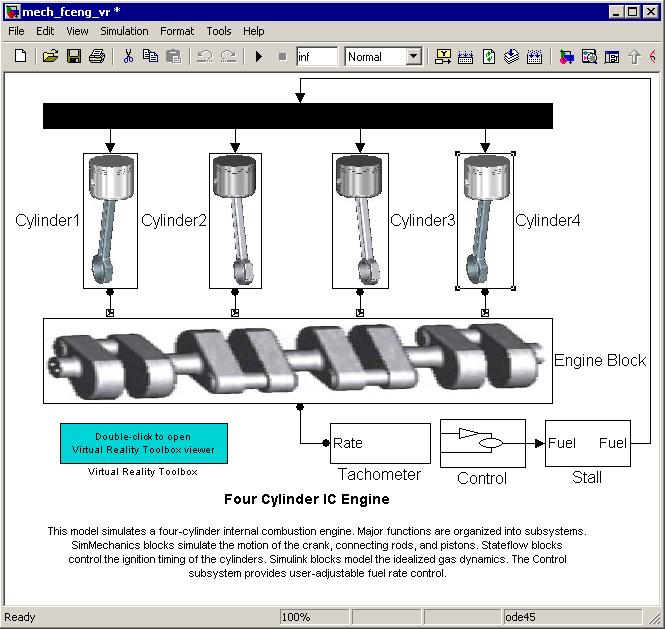Select the Stall block with Fuel ports
The width and height of the screenshot is (665, 629).
tap(587, 443)
